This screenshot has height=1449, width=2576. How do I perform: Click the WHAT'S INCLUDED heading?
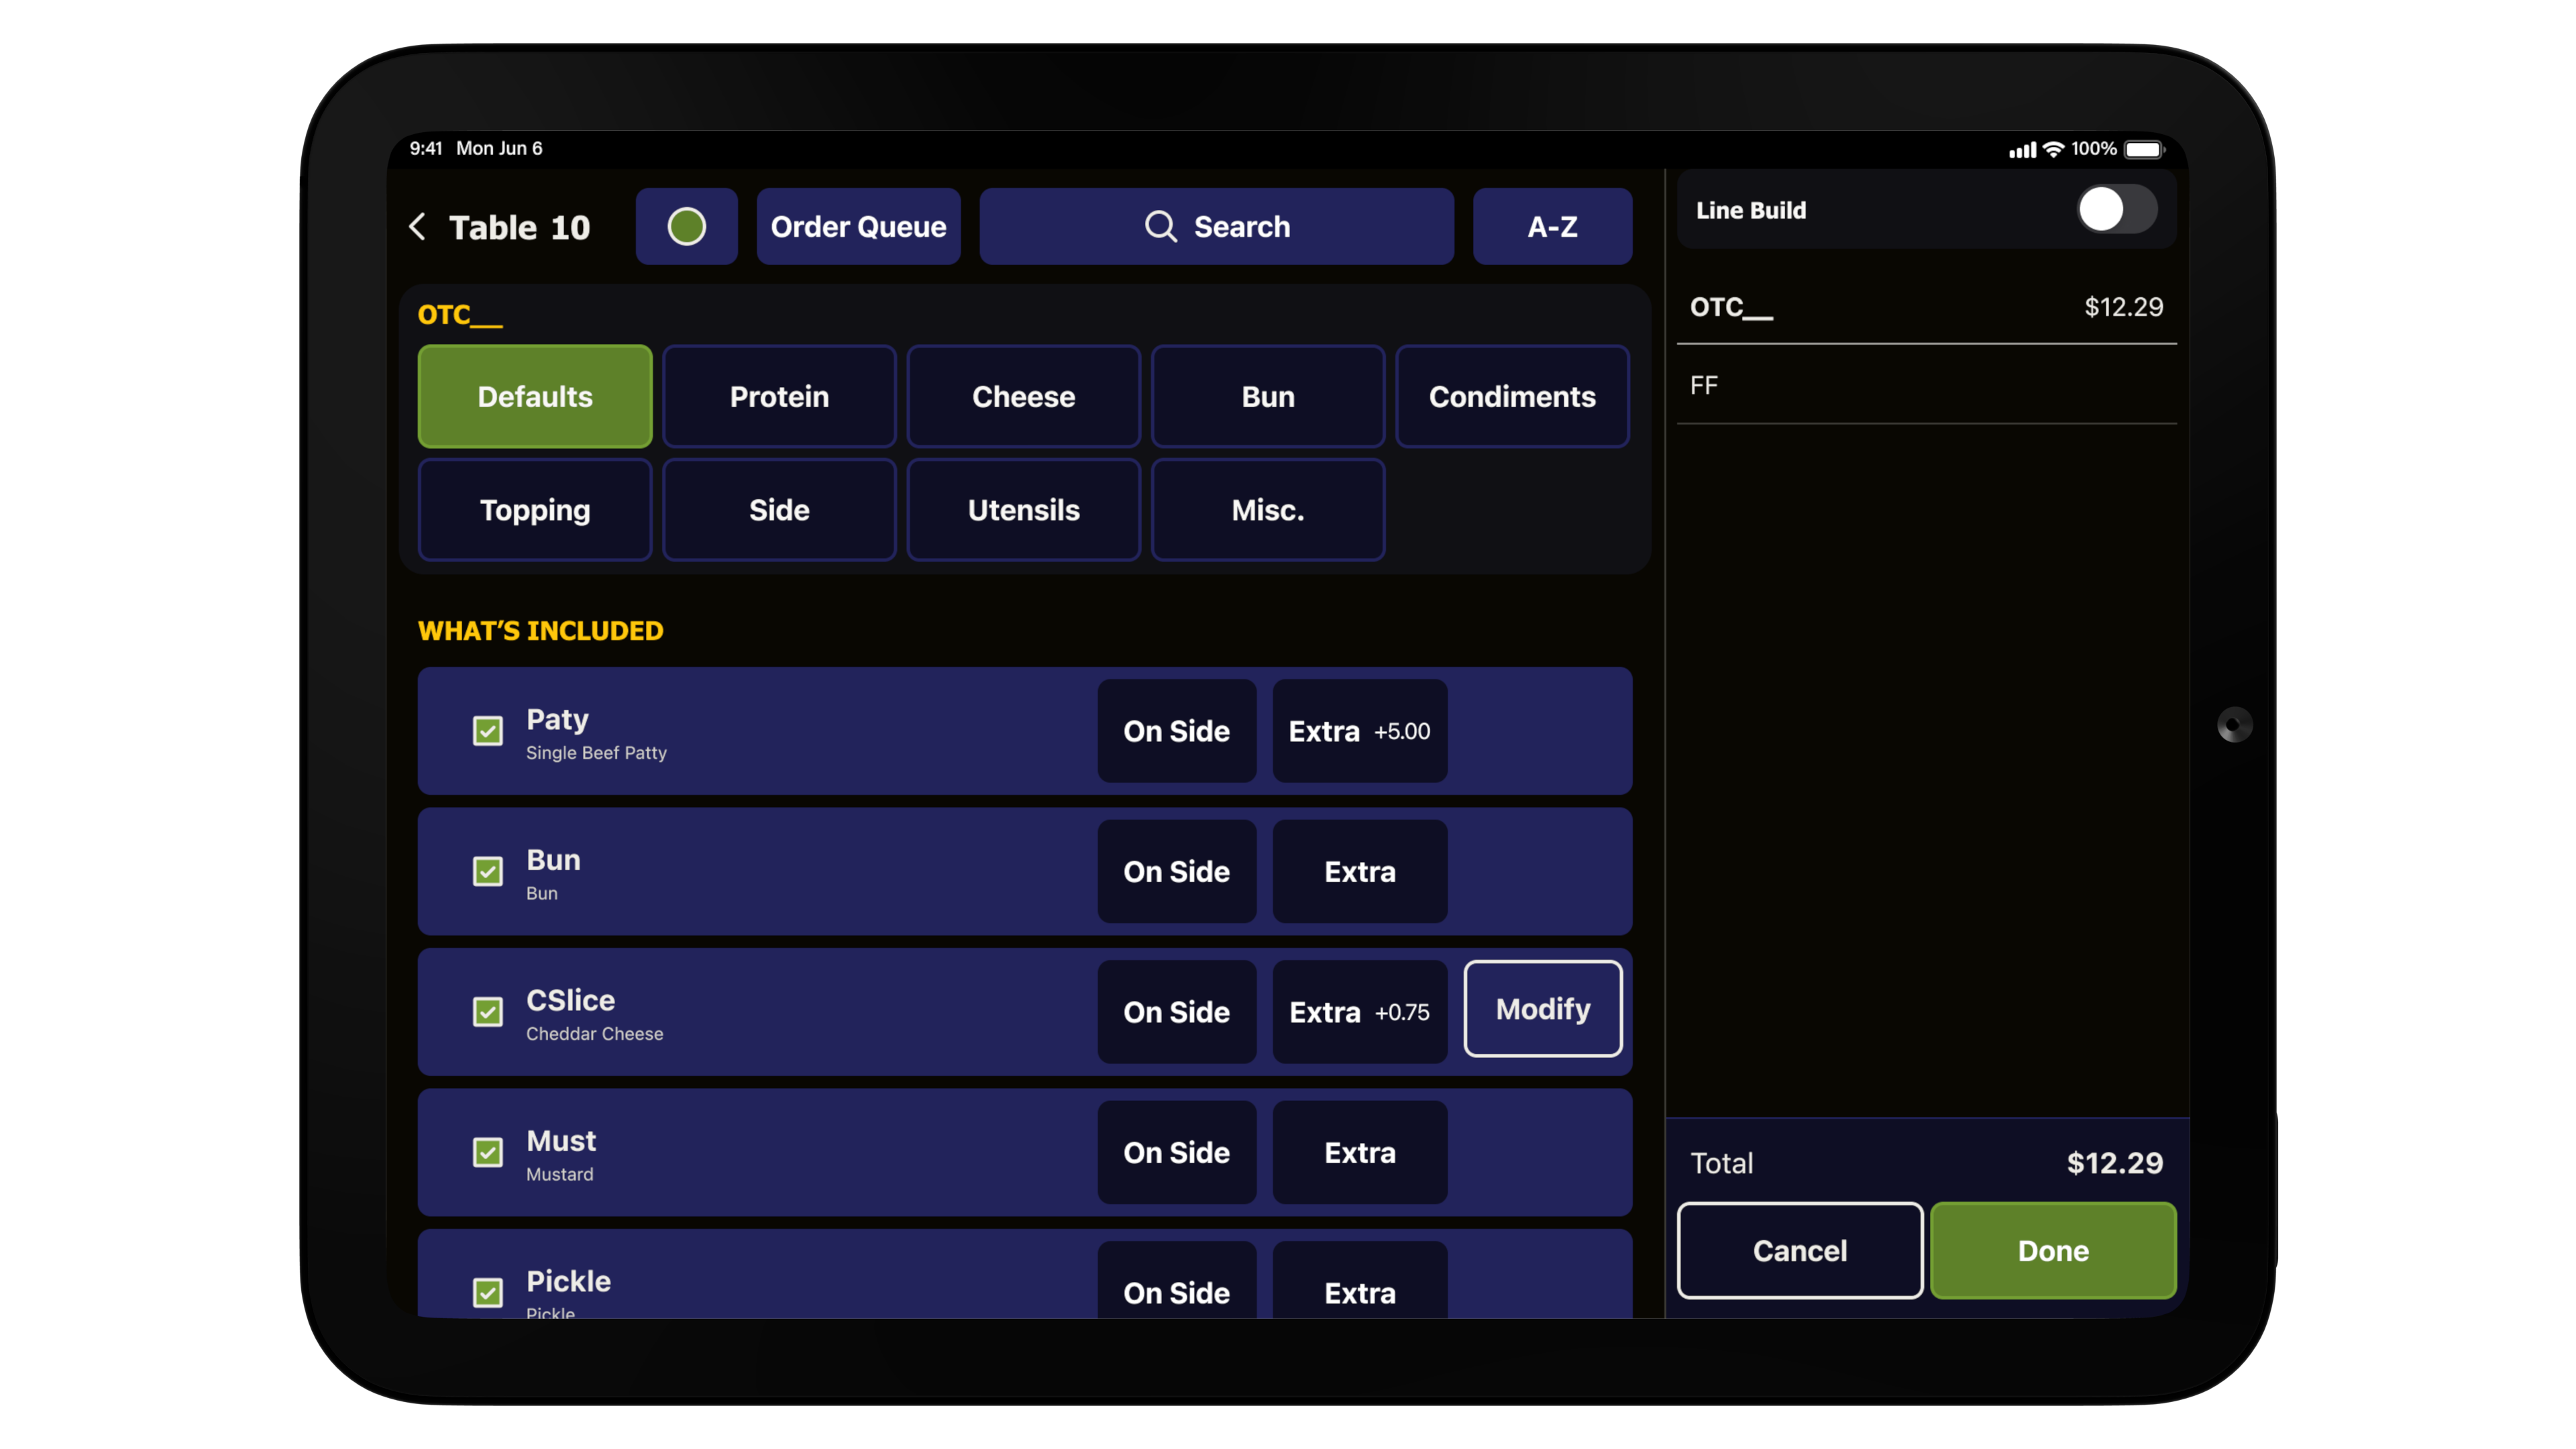pyautogui.click(x=540, y=630)
